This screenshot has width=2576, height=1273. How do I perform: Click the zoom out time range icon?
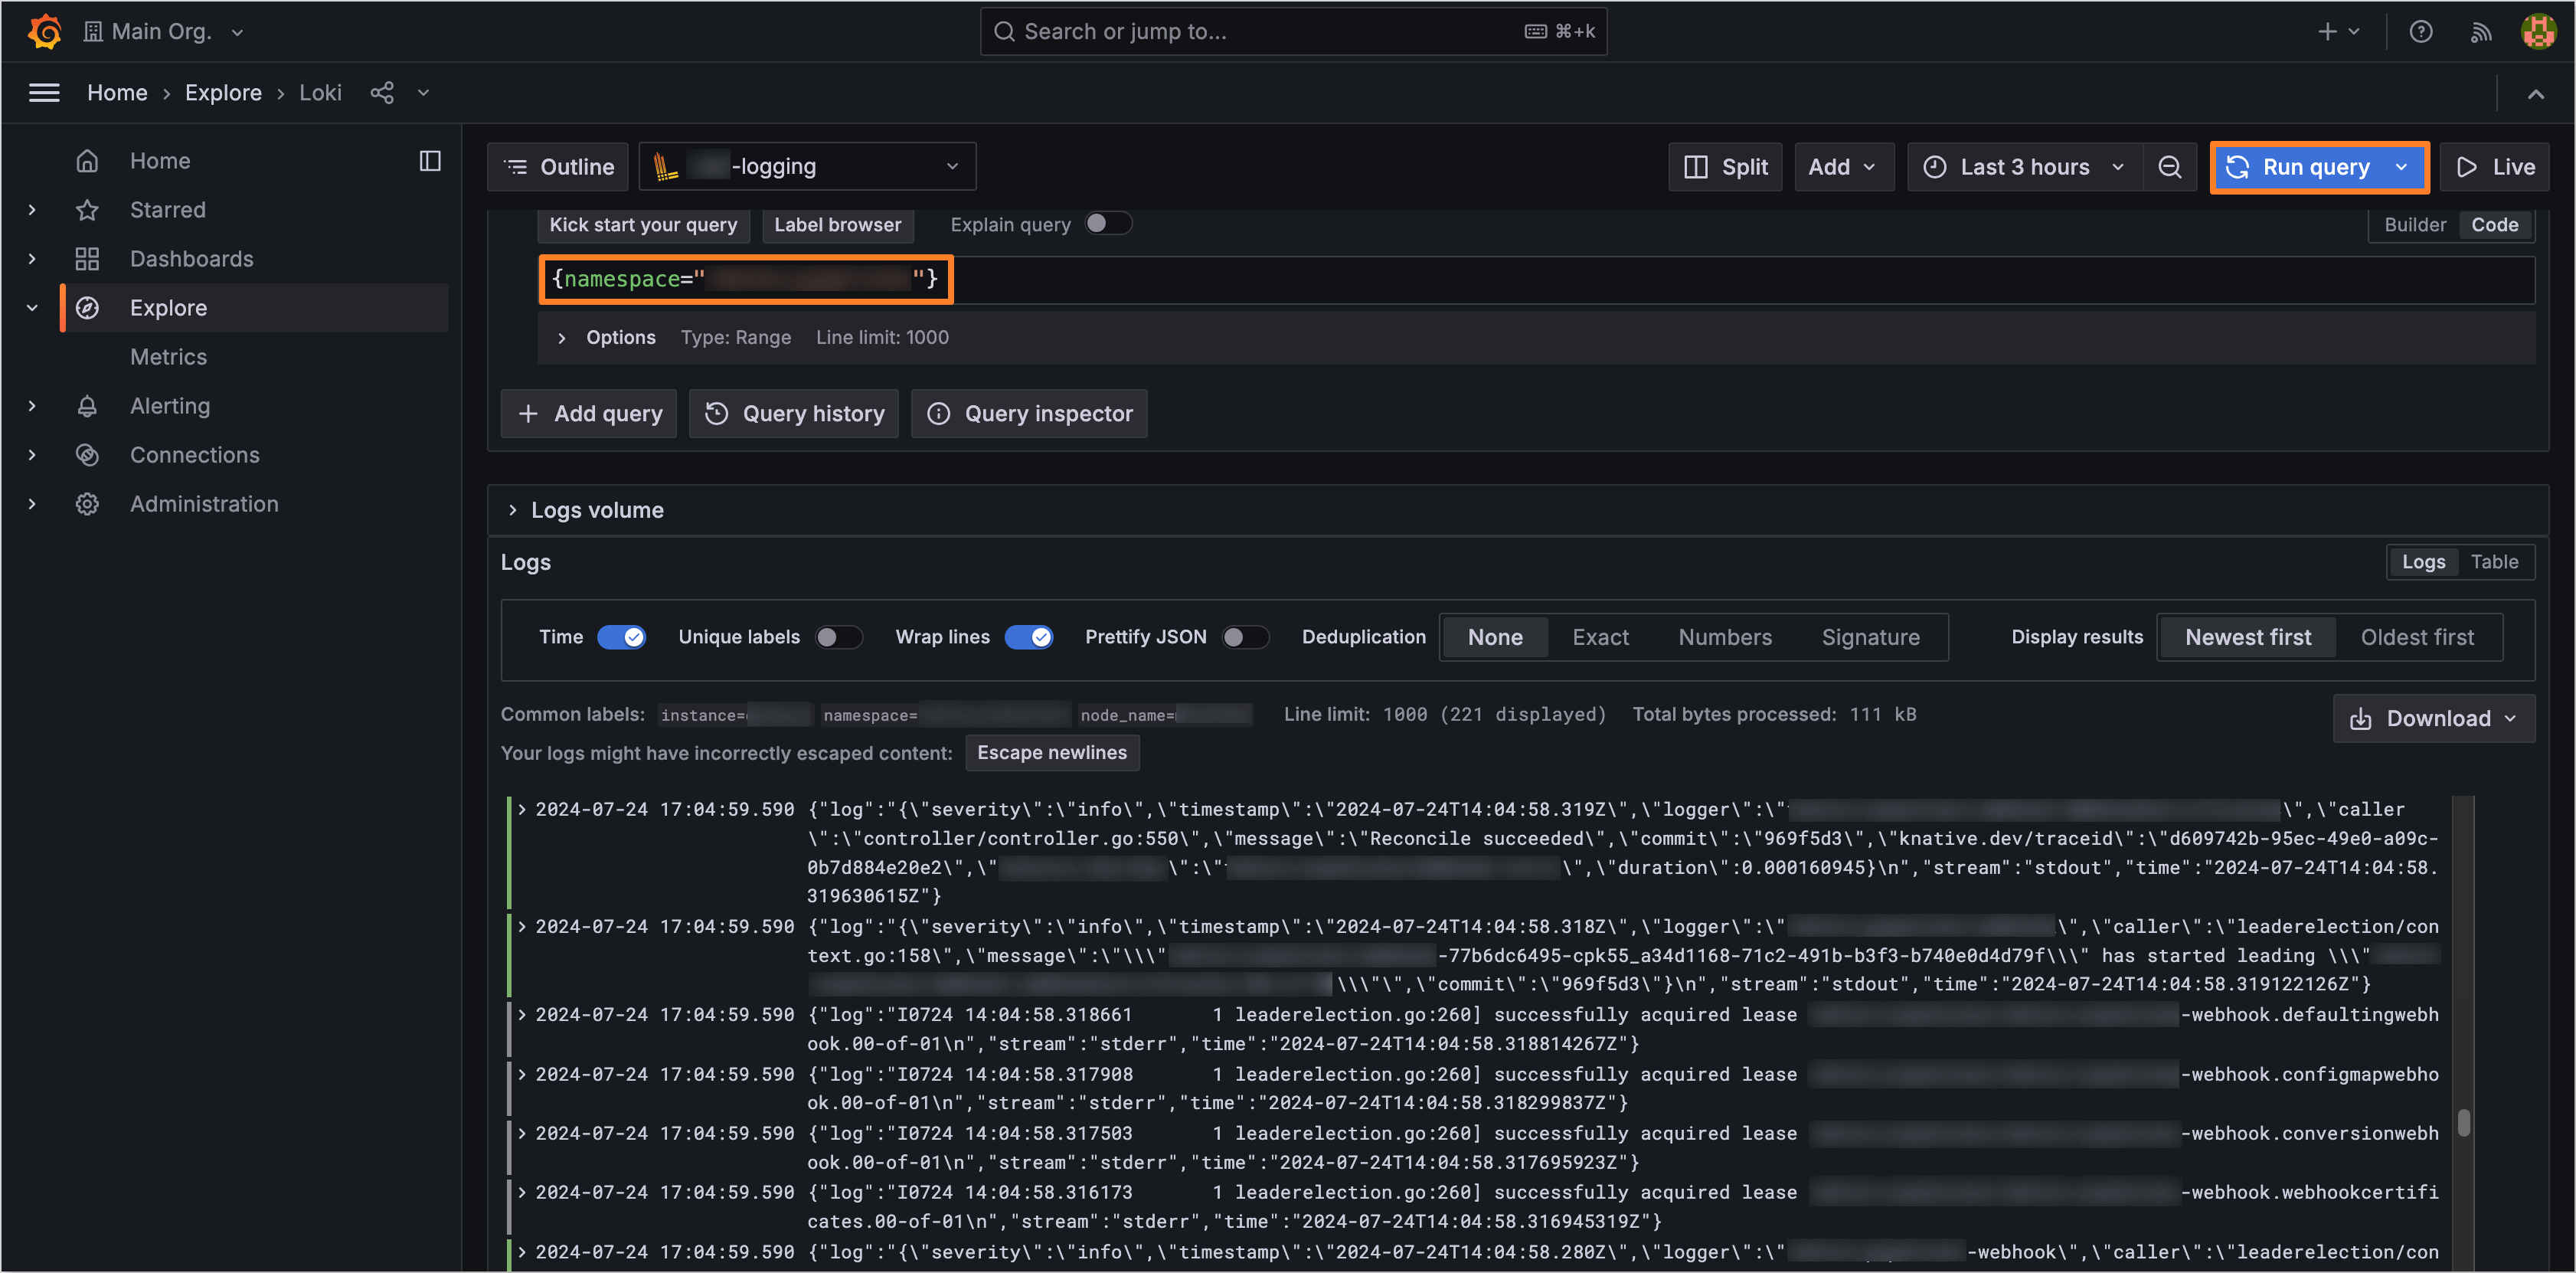(x=2168, y=167)
